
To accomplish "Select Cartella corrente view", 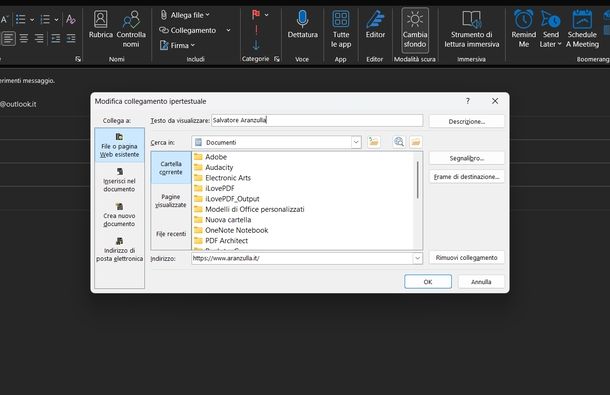I will click(171, 168).
